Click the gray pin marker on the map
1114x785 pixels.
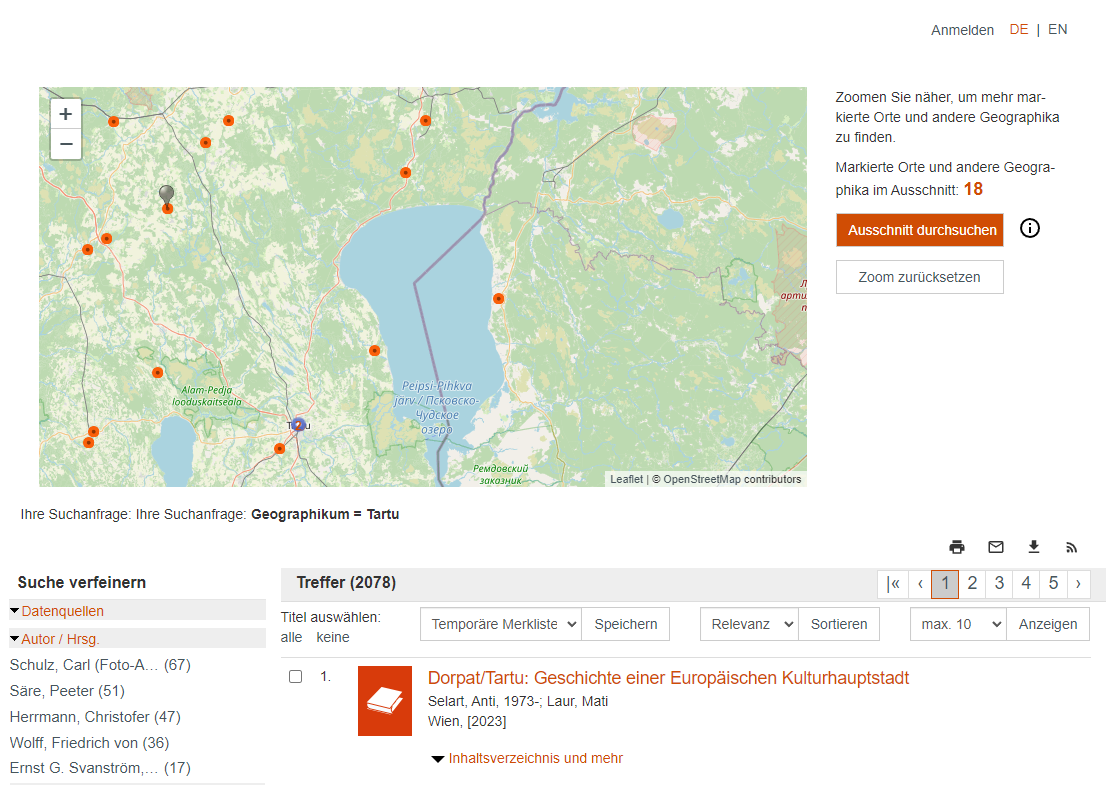point(166,194)
